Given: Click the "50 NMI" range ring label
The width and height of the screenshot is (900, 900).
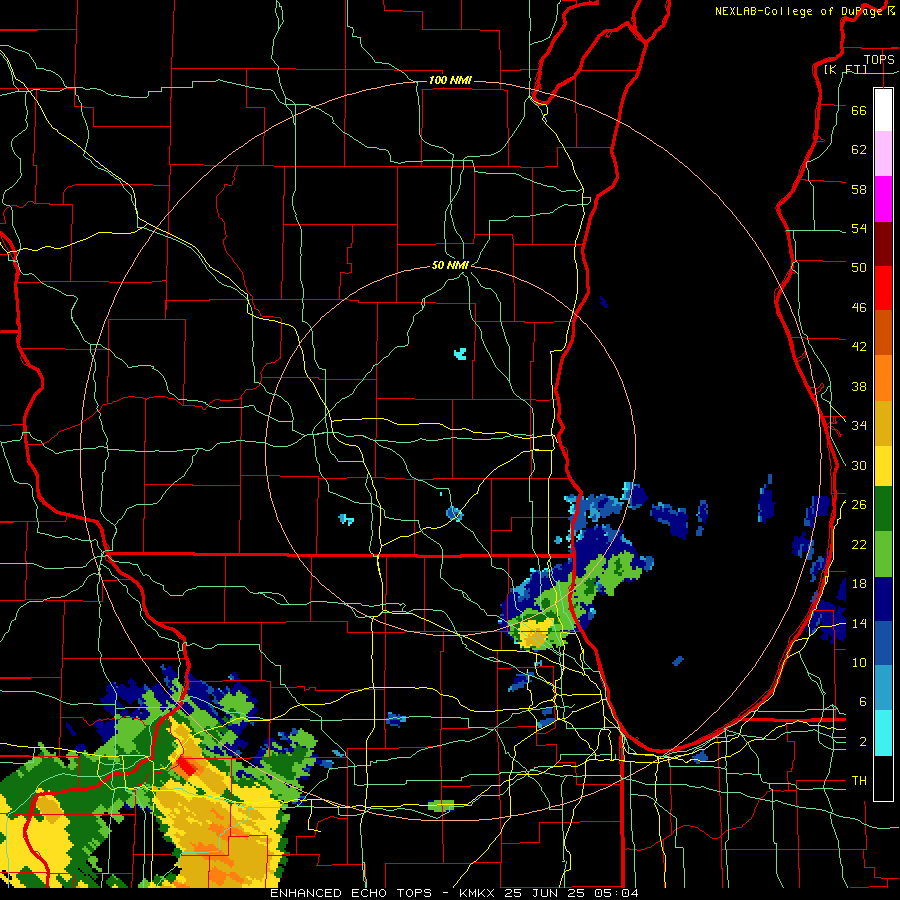Looking at the screenshot, I should click(x=450, y=265).
